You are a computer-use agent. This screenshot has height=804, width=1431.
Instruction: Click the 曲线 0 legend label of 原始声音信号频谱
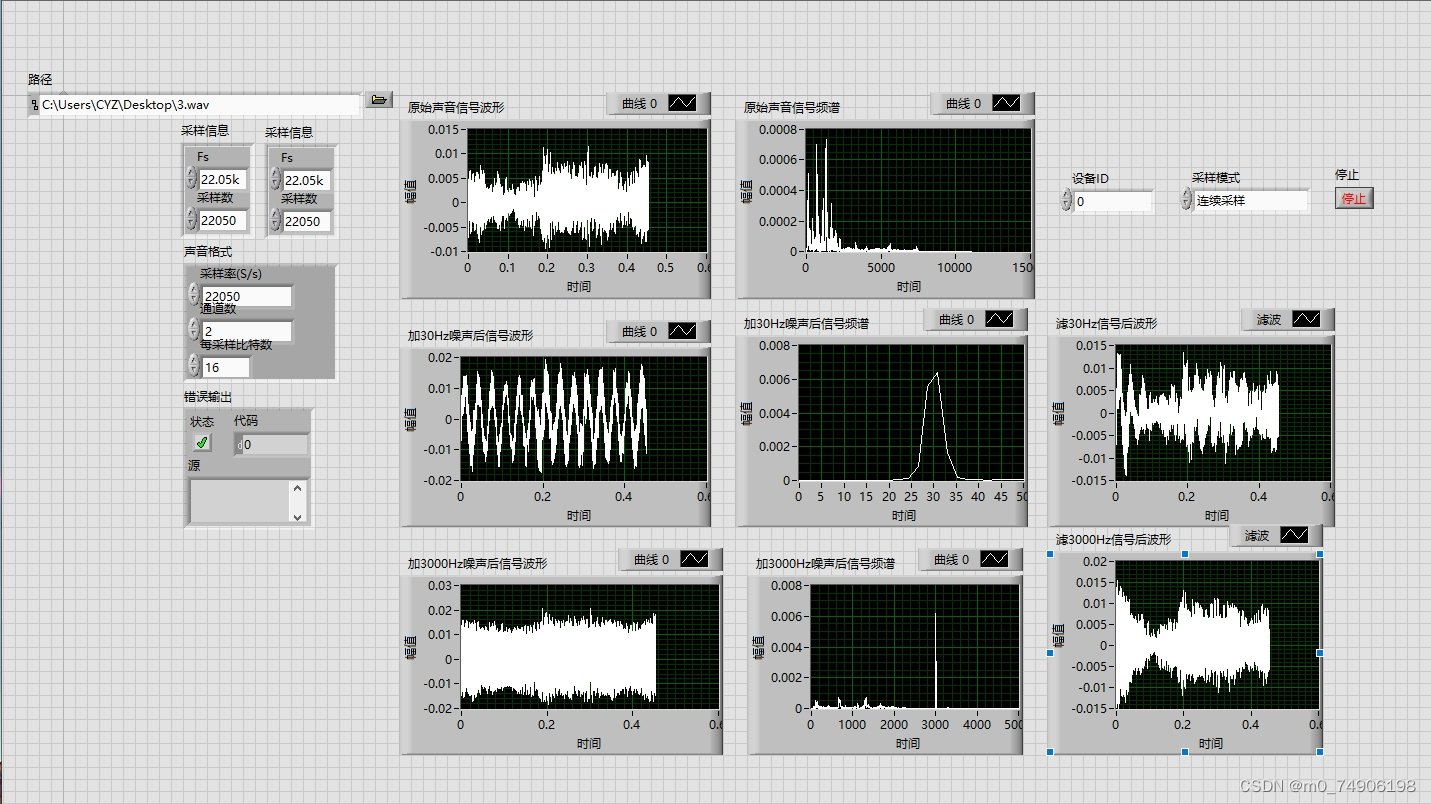(963, 103)
